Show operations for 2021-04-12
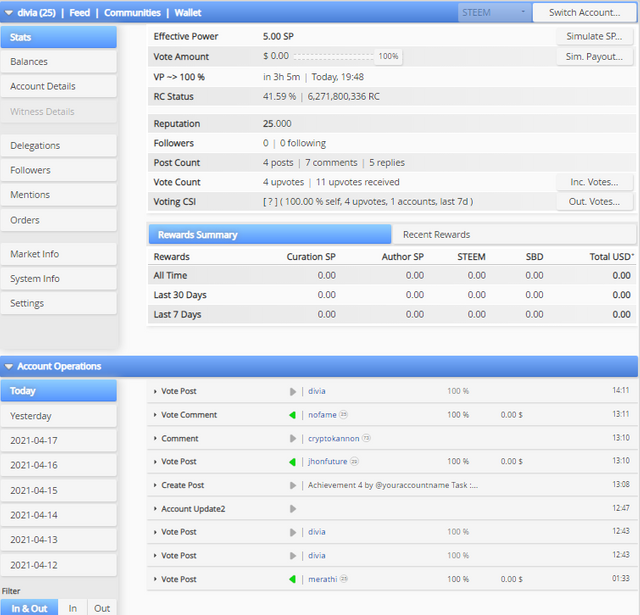 point(59,565)
